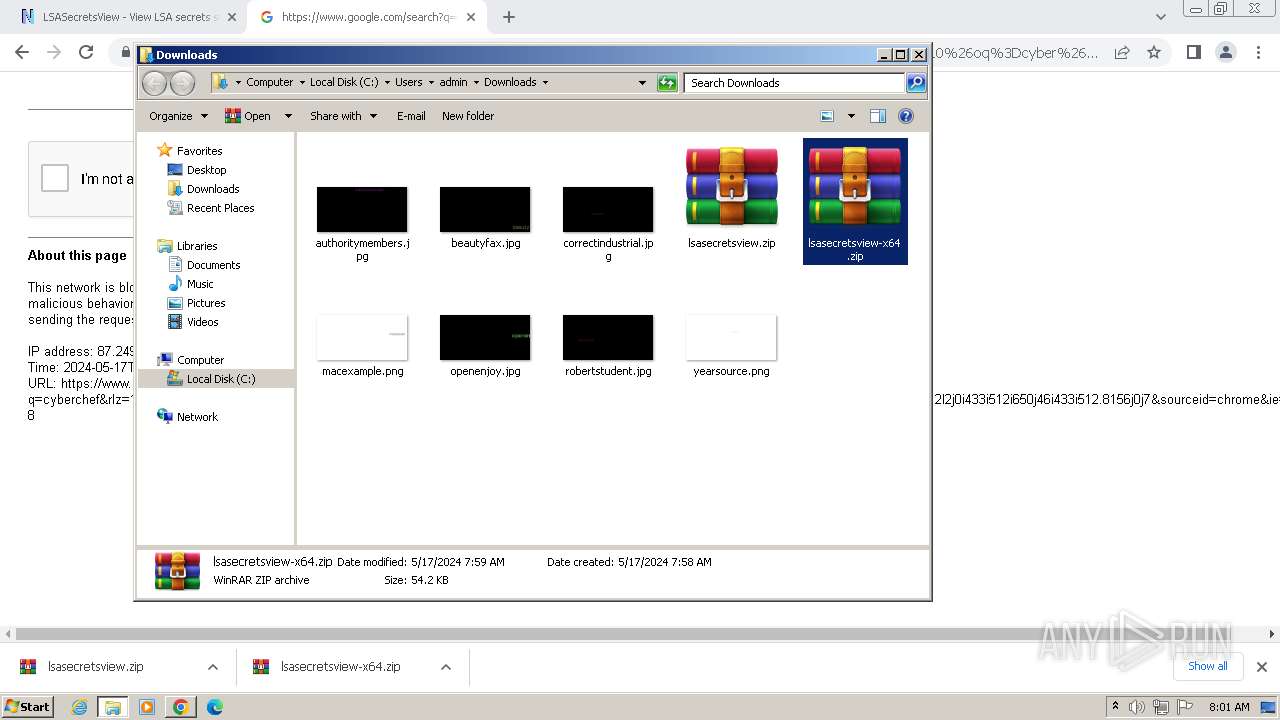The image size is (1280, 720).
Task: Open the Windows Start menu
Action: [x=27, y=706]
